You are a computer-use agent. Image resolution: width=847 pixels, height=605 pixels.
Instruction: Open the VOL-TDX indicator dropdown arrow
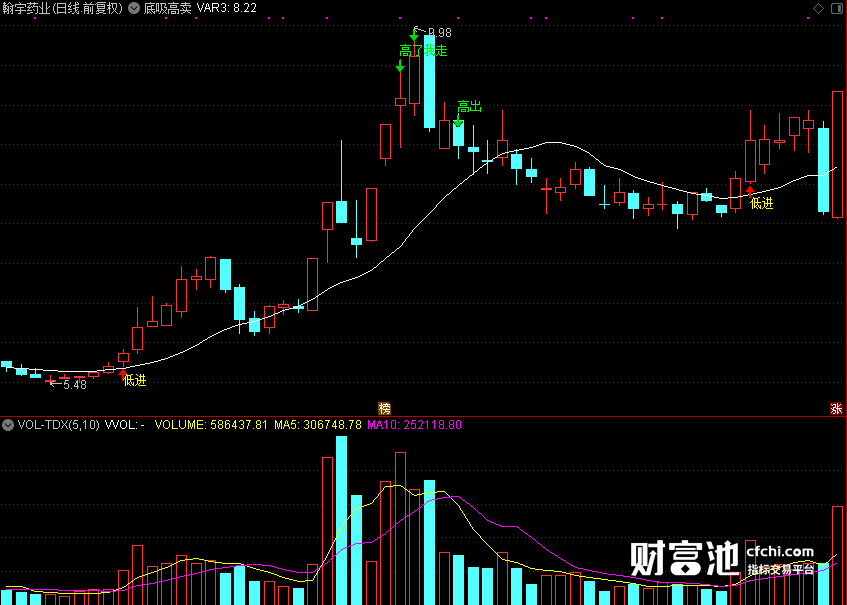8,425
